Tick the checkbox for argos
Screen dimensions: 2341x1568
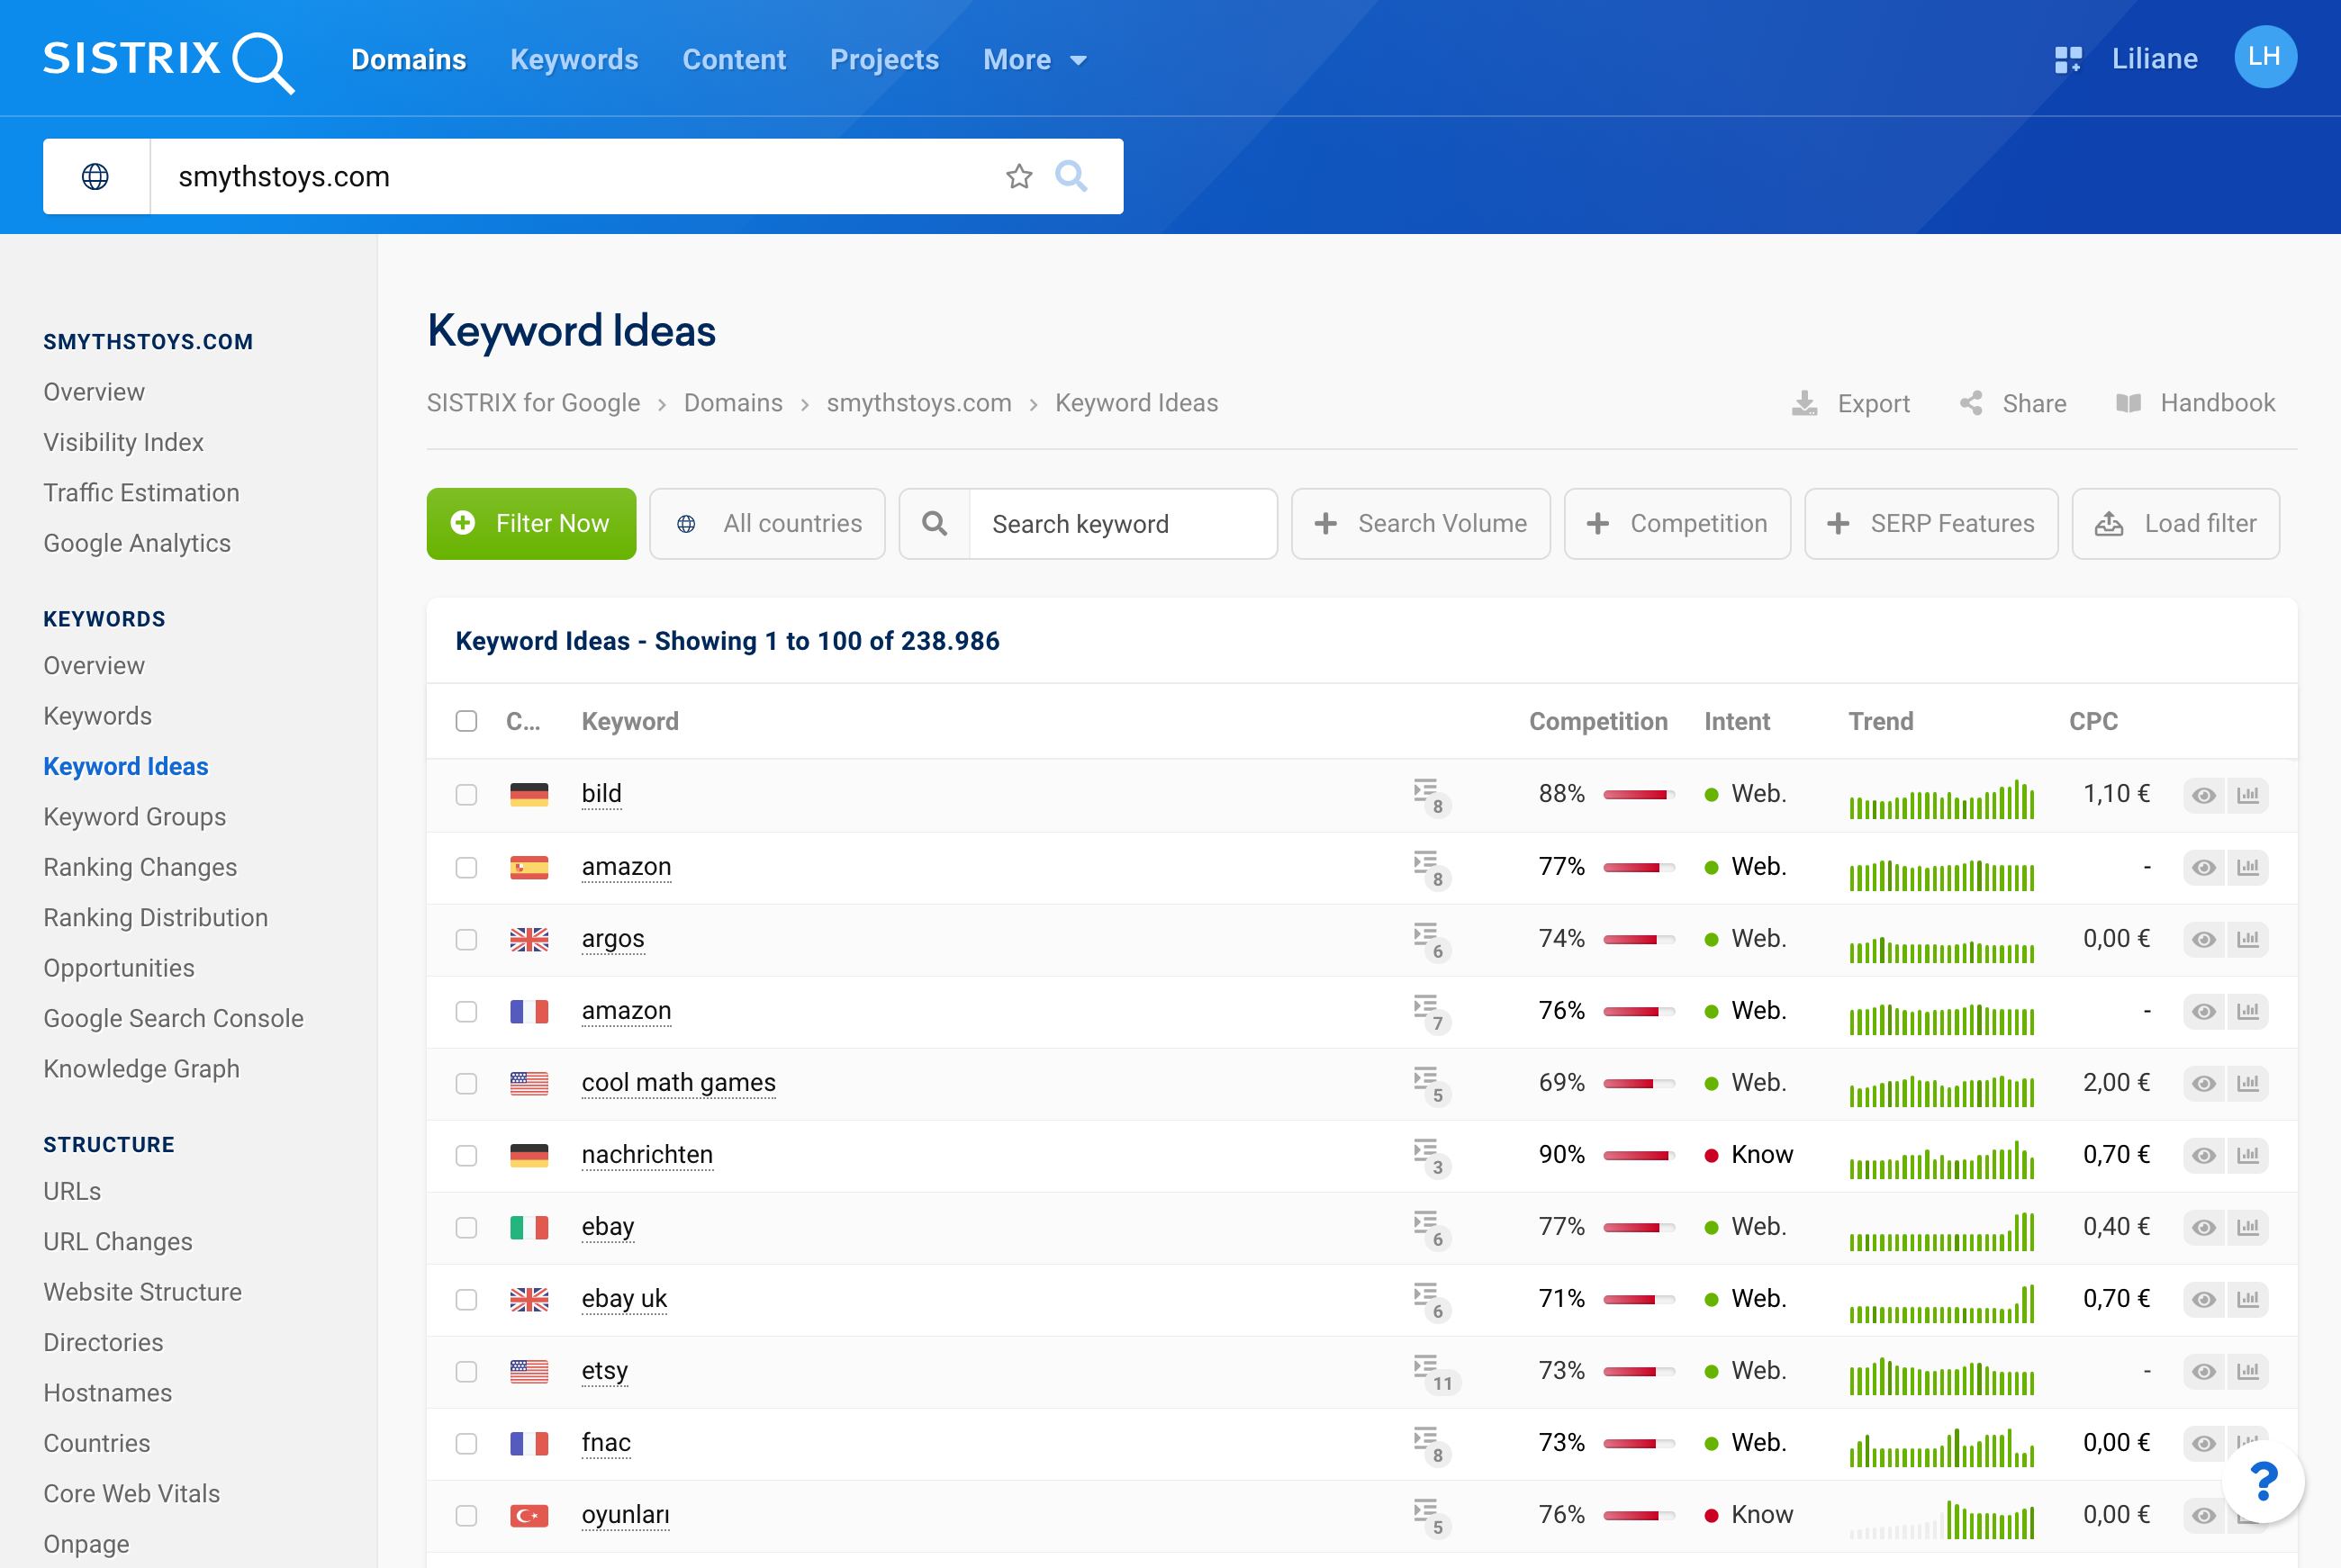[466, 939]
